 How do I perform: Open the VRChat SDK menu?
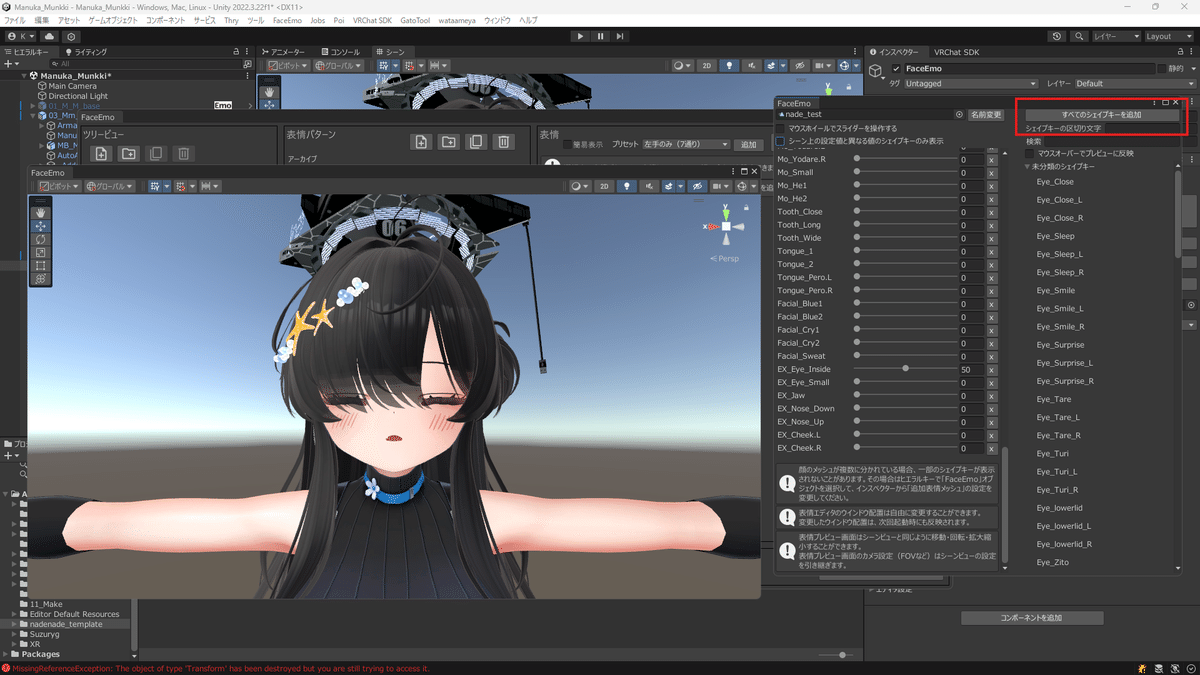372,20
